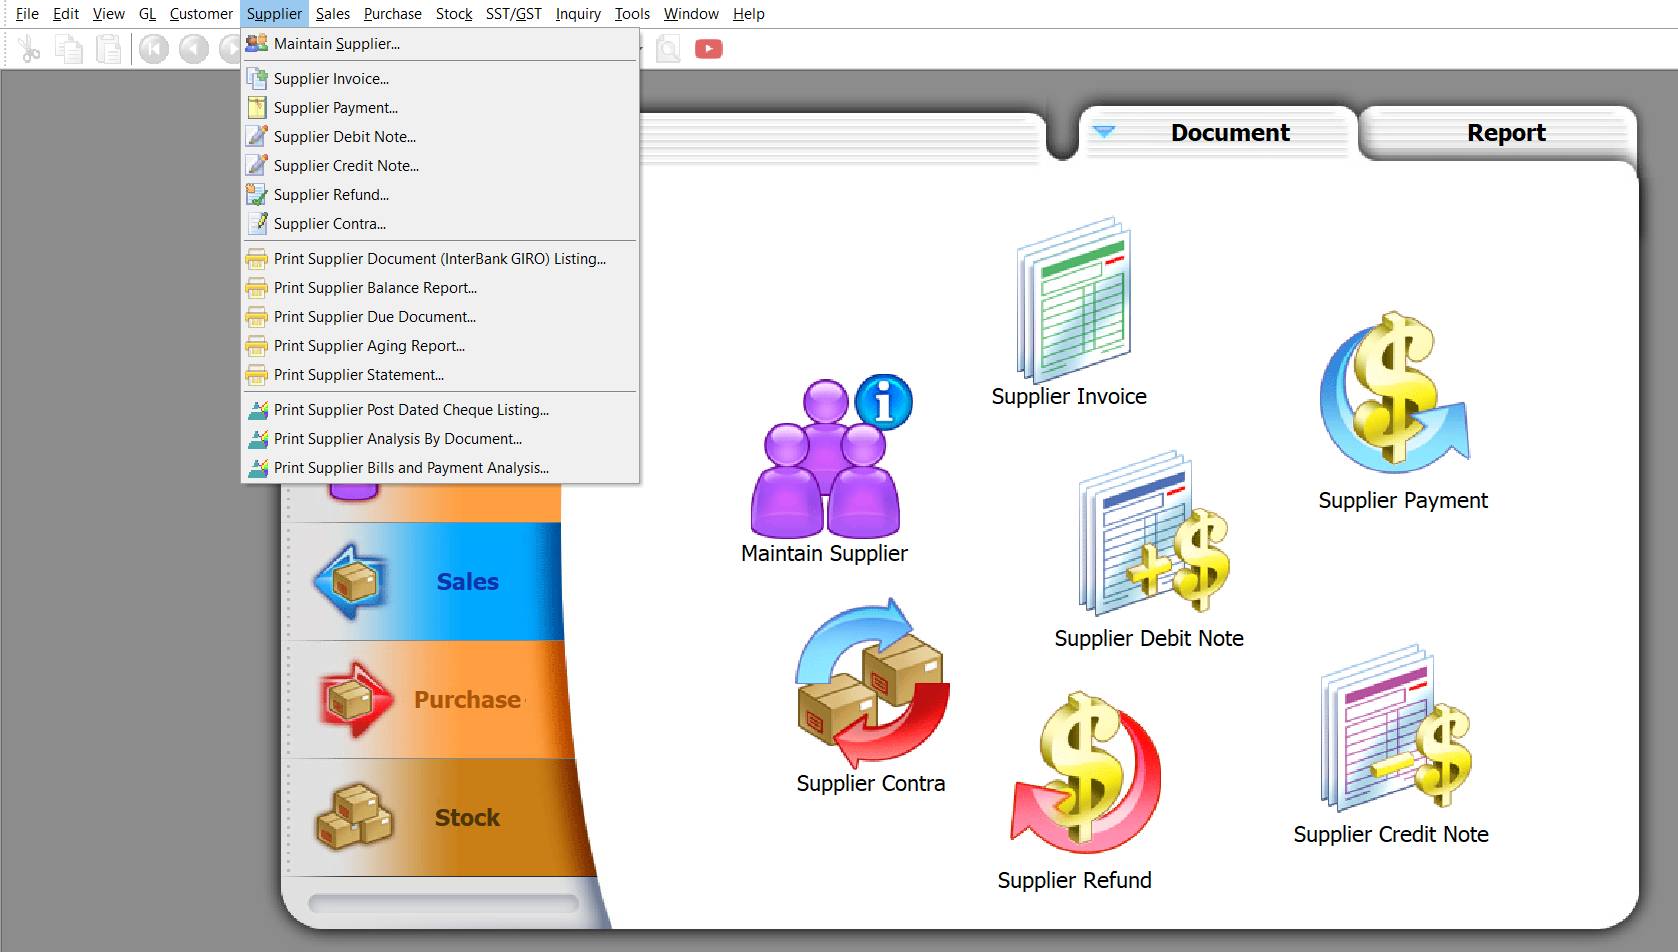Select the Document tab
The height and width of the screenshot is (952, 1678).
coord(1230,131)
